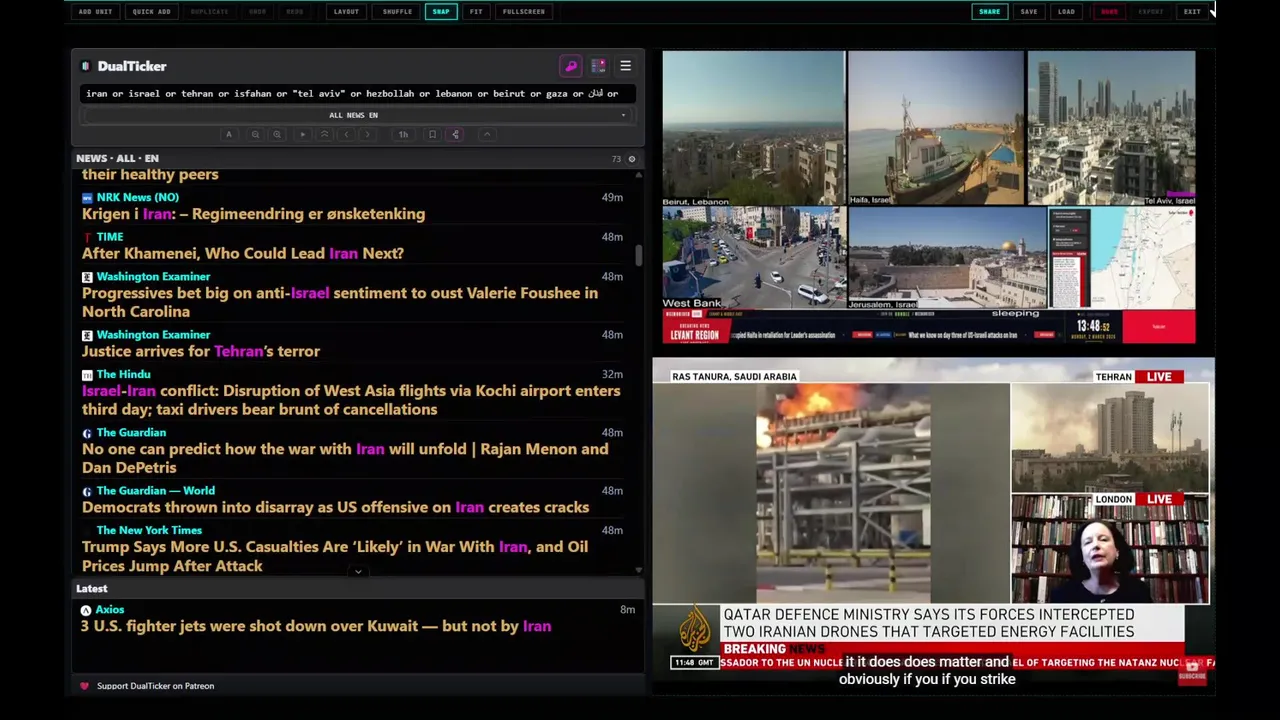Open The Hindu Kochi airport flights headline
Screen dimensions: 1280x720
coord(351,400)
